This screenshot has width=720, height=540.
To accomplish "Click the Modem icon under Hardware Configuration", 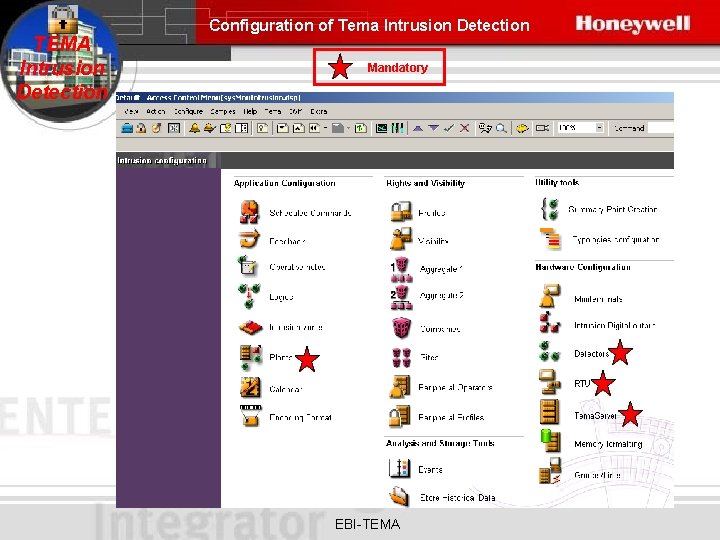I will tap(550, 296).
